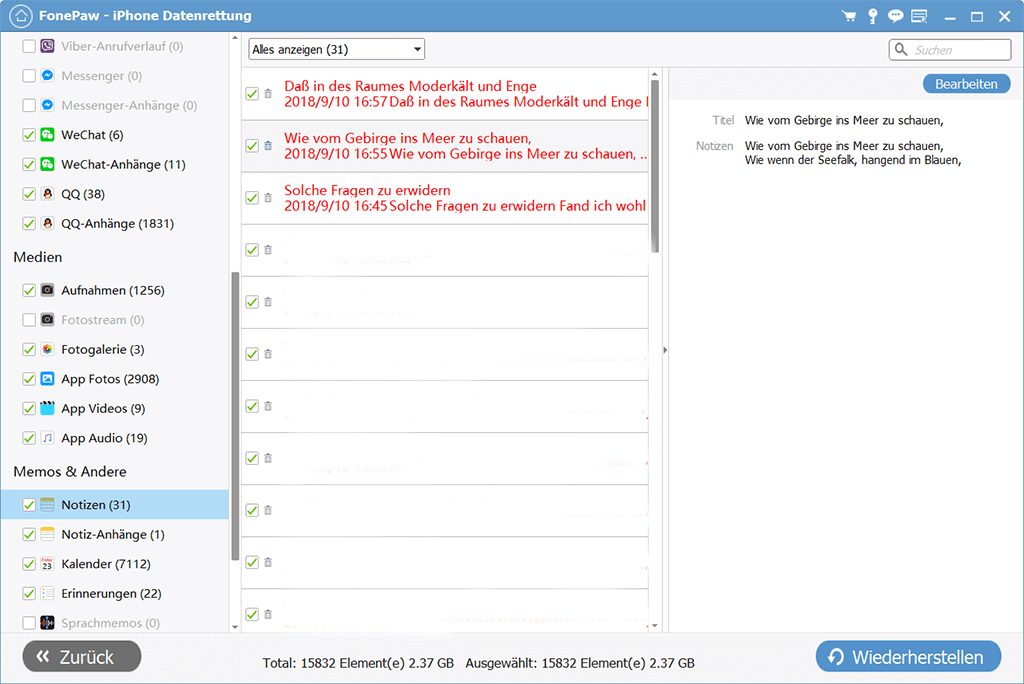Click the notes list scrollbar thumb
The width and height of the screenshot is (1024, 684).
coord(655,166)
